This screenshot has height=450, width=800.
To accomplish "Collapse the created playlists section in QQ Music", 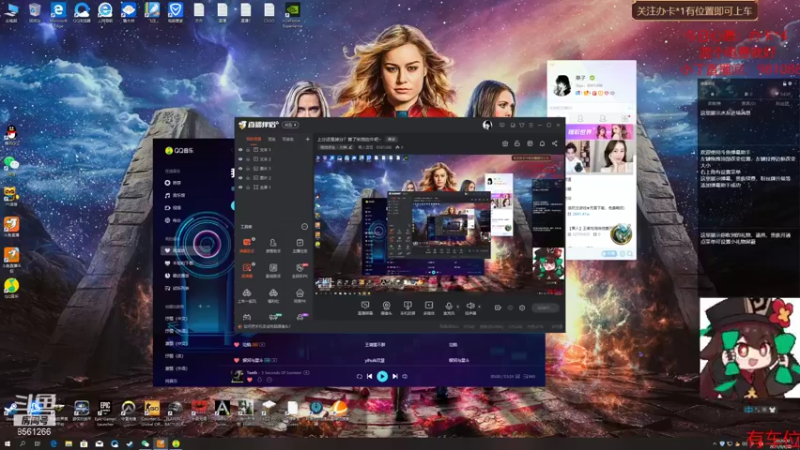I will point(208,306).
